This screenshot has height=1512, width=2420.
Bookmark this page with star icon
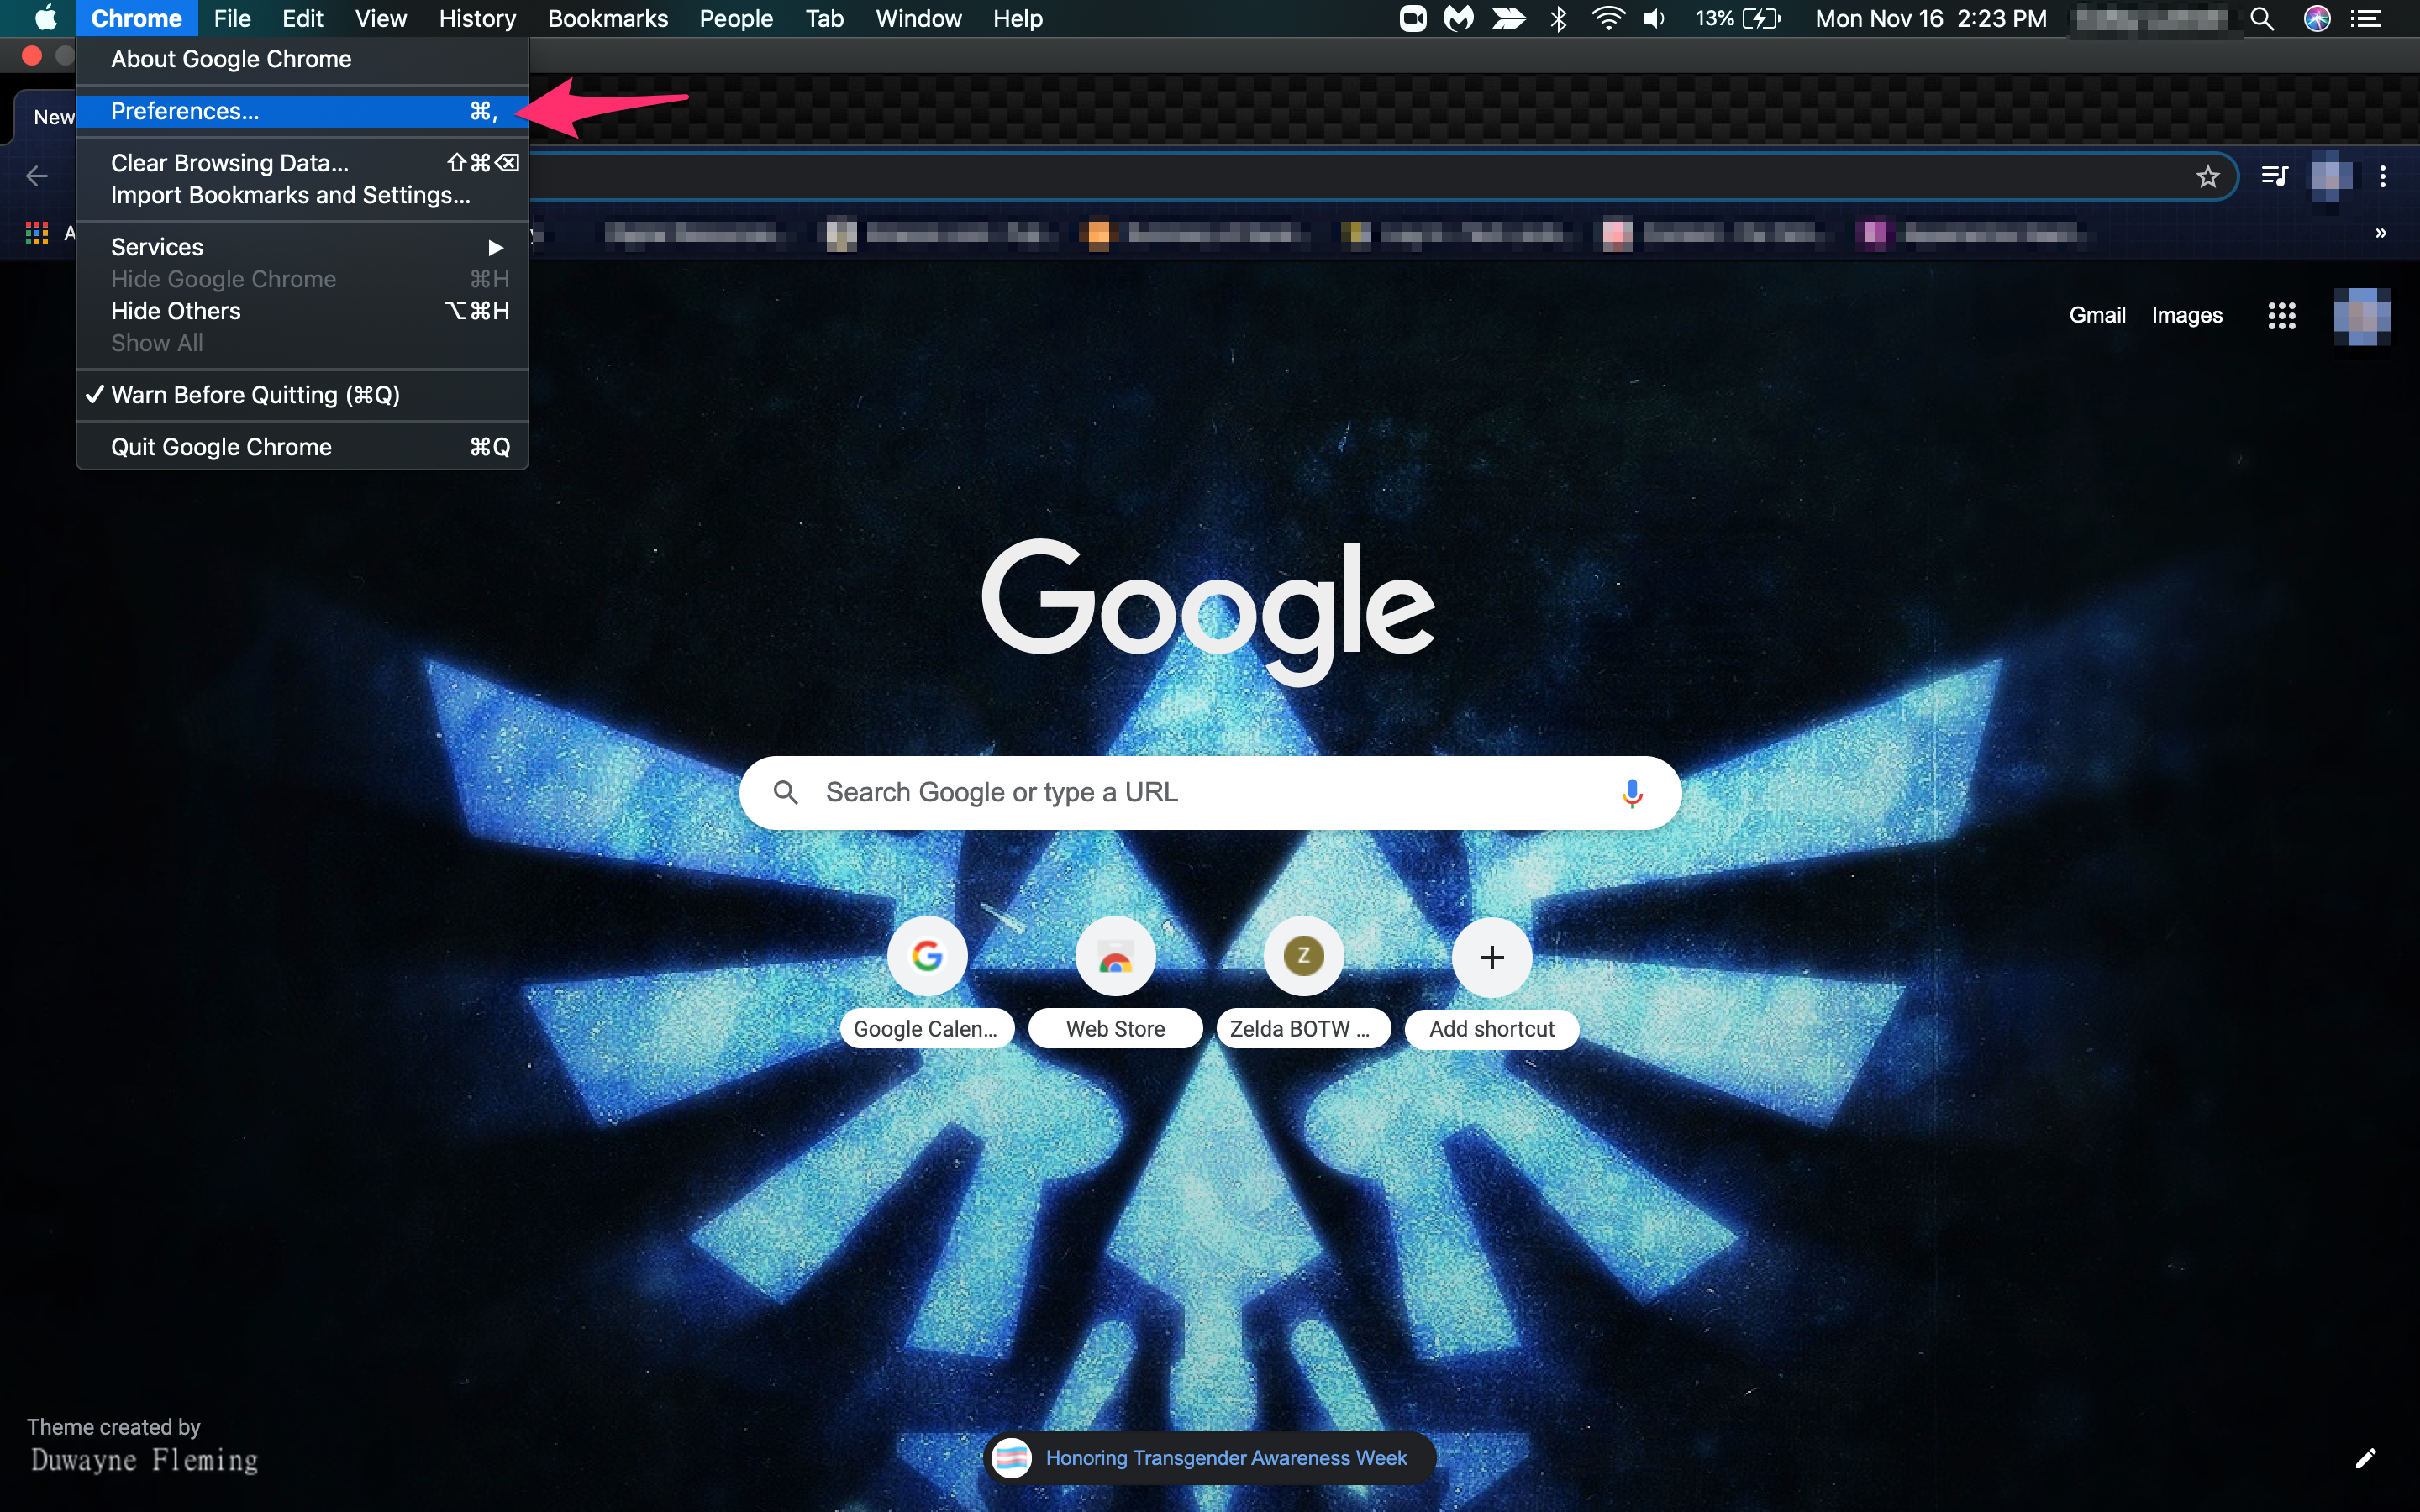pos(2207,177)
